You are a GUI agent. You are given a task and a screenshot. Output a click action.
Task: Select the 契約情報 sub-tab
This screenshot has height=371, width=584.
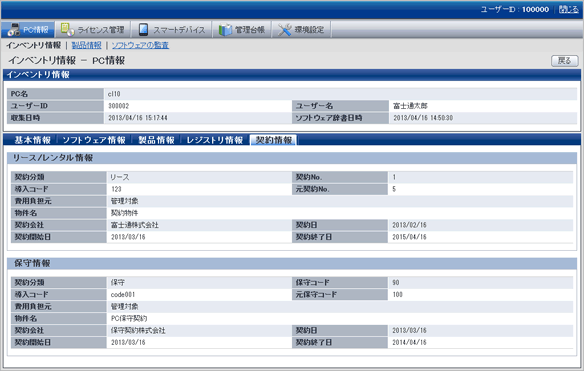click(273, 140)
